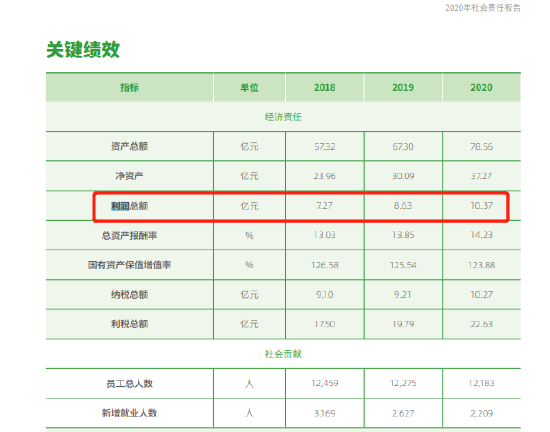
Task: Click the 19.79 value cell
Action: pos(403,324)
